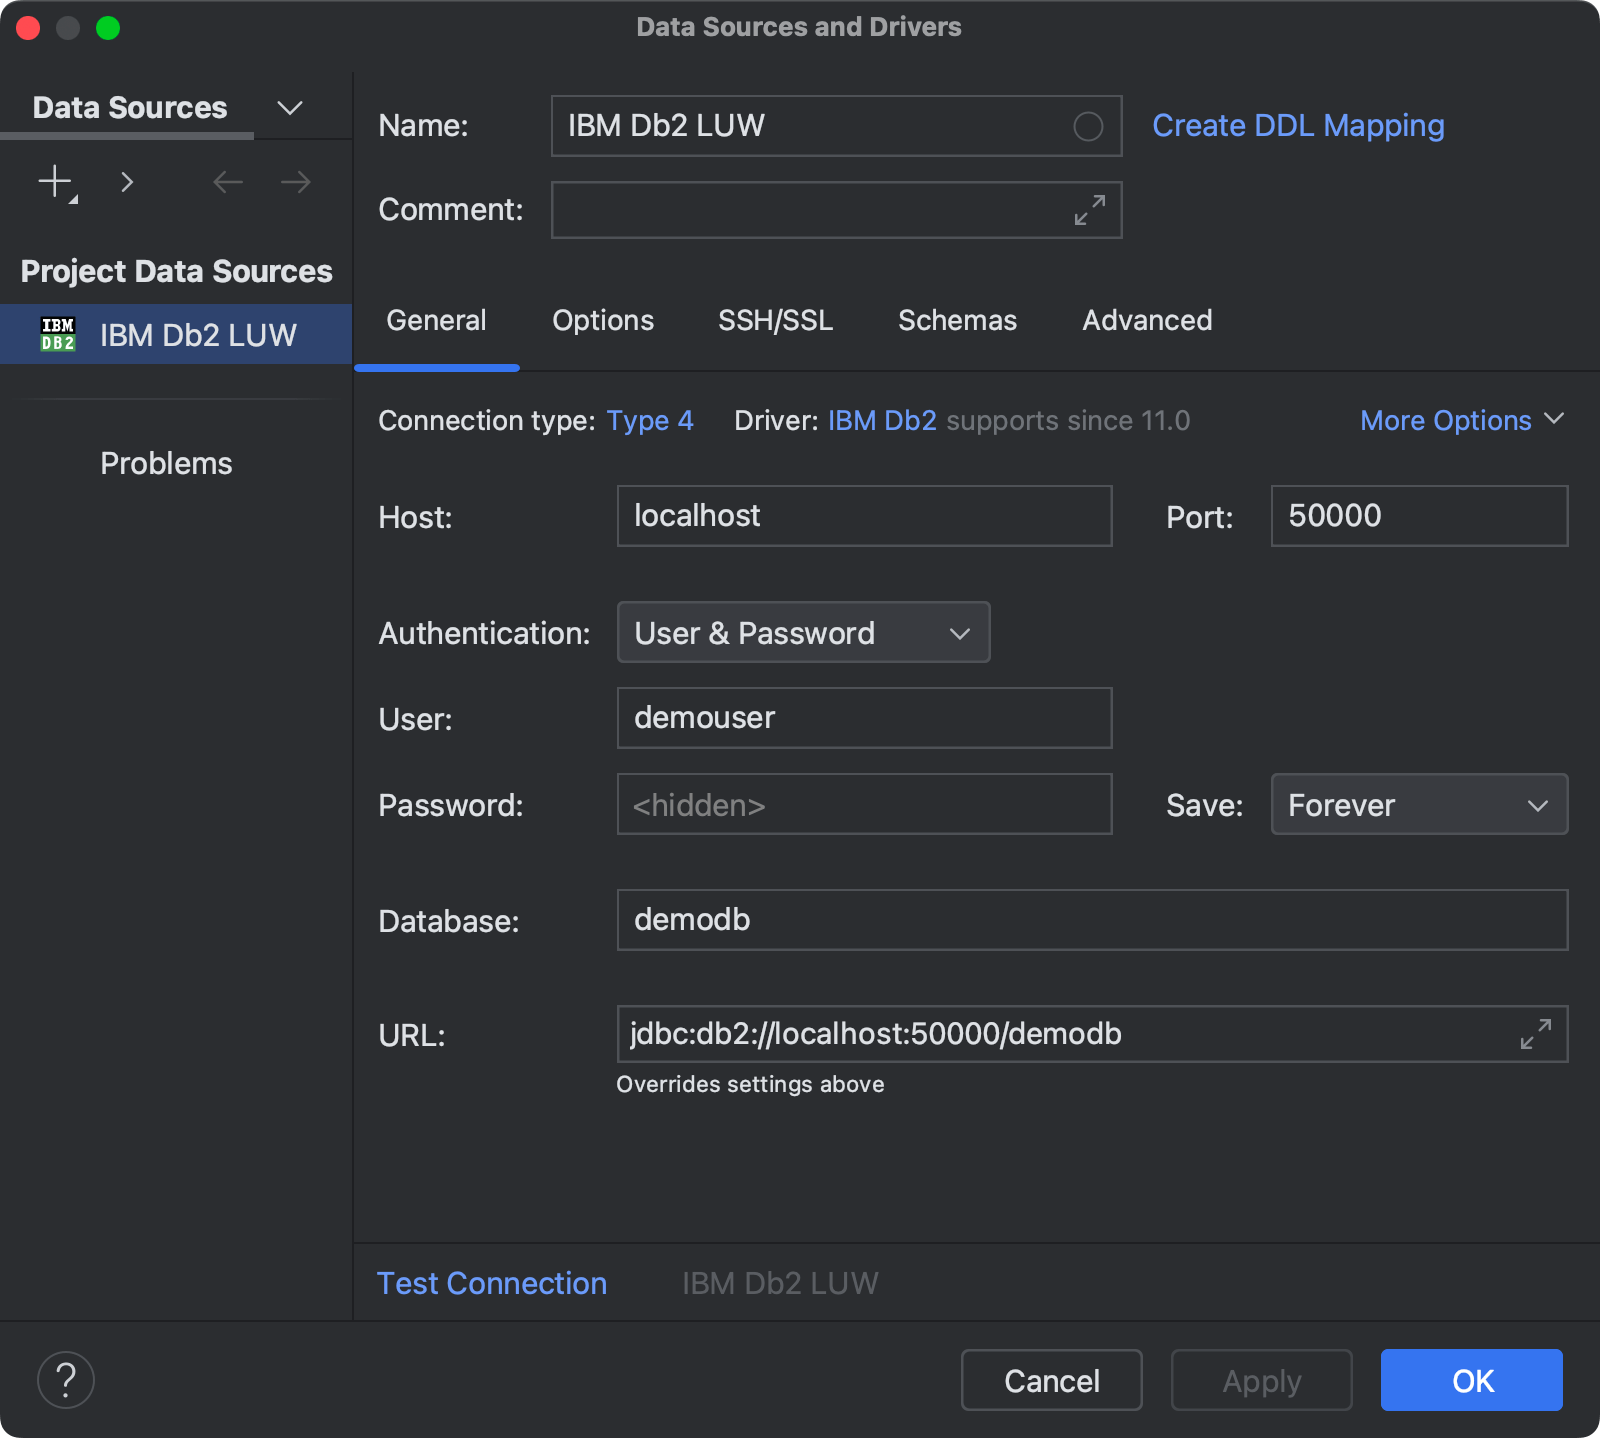Open the URL field expand editor icon
Viewport: 1600px width, 1438px height.
[1537, 1035]
